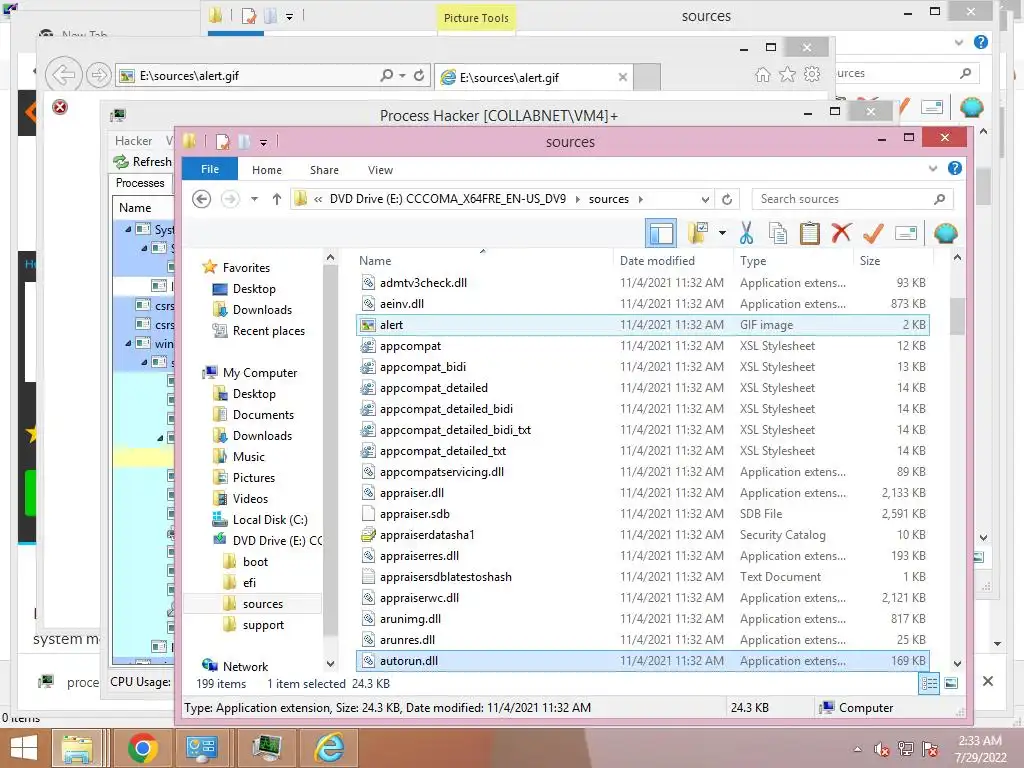The width and height of the screenshot is (1024, 768).
Task: Click the DVD Drive (E:) breadcrumb segment
Action: [447, 199]
